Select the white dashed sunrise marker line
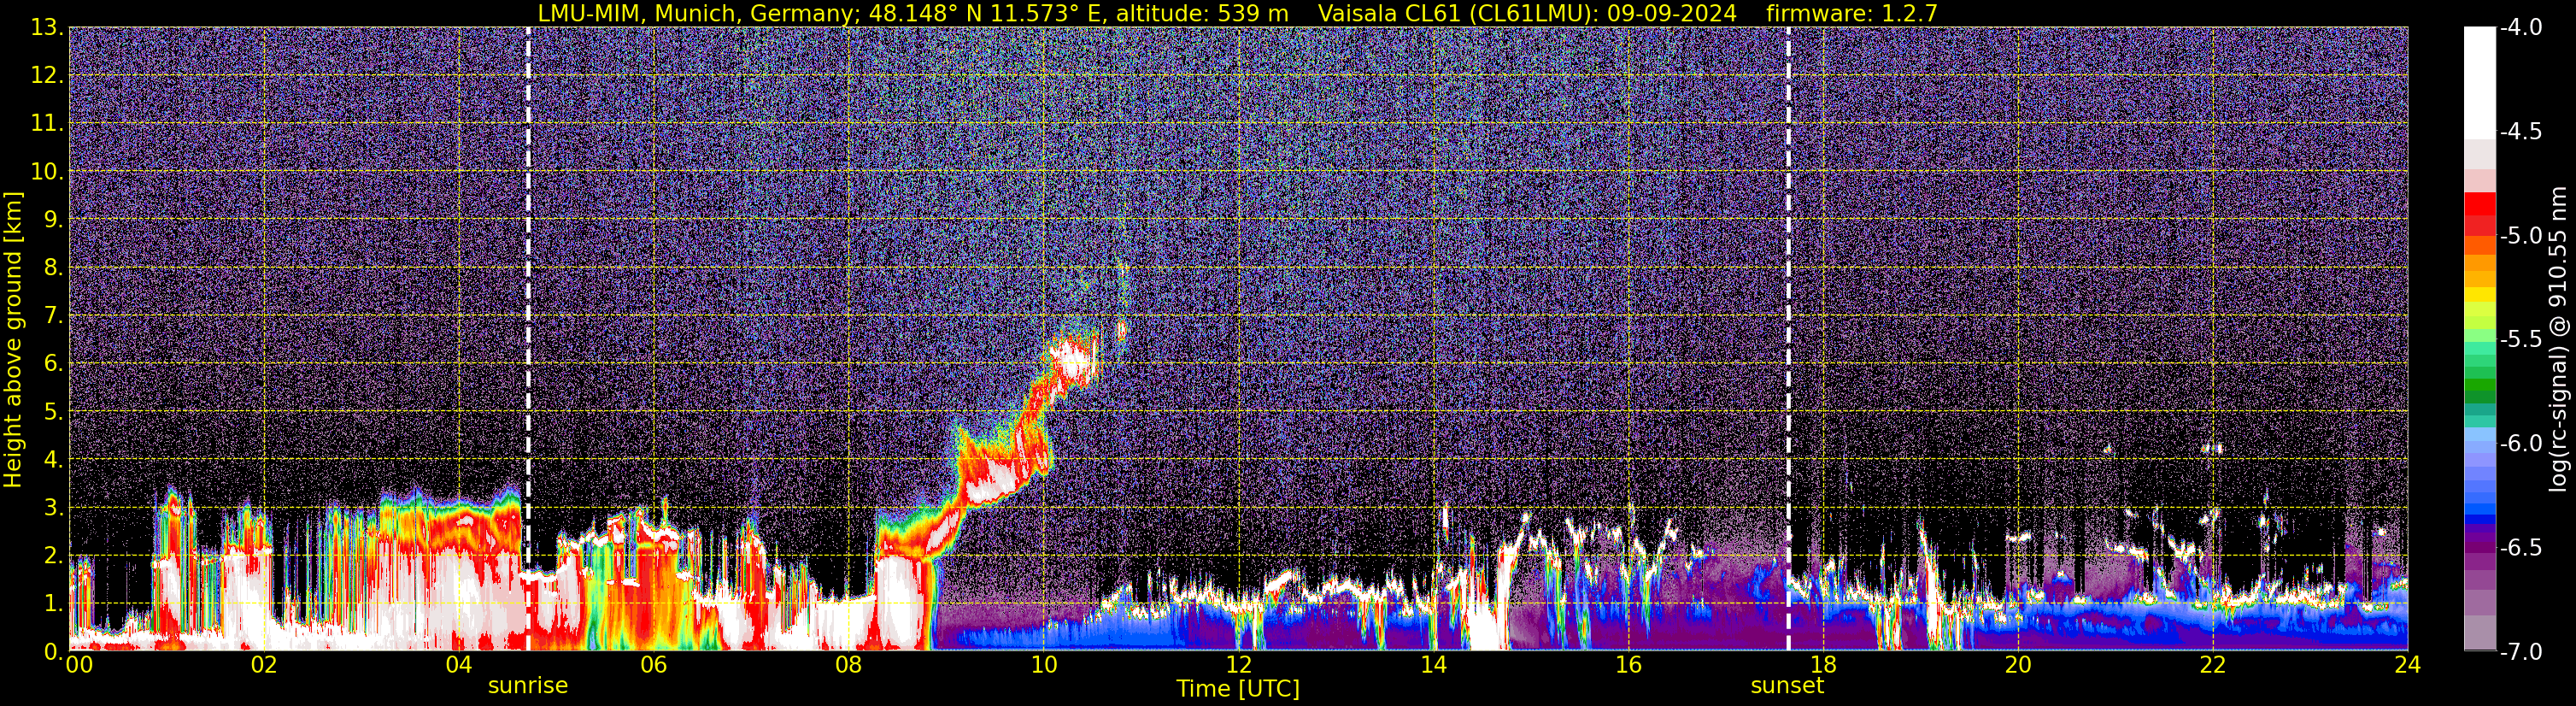Image resolution: width=2576 pixels, height=706 pixels. [x=528, y=338]
